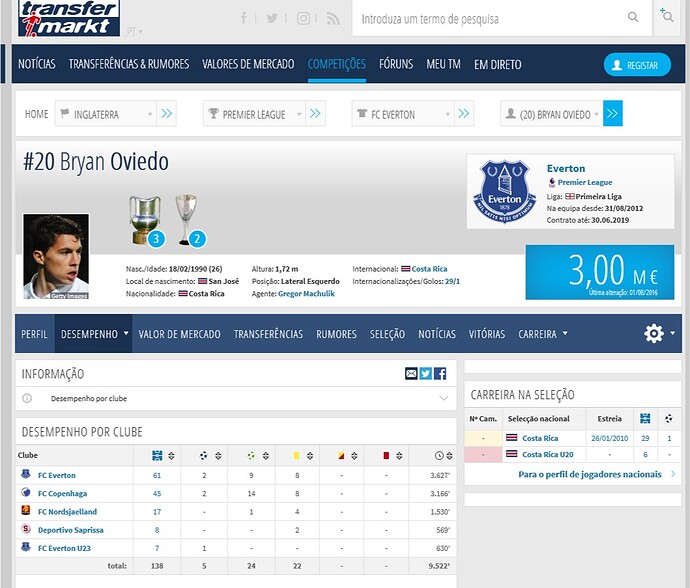Switch to the Valor de Mercado tab
Viewport: 690px width, 588px height.
click(x=180, y=334)
